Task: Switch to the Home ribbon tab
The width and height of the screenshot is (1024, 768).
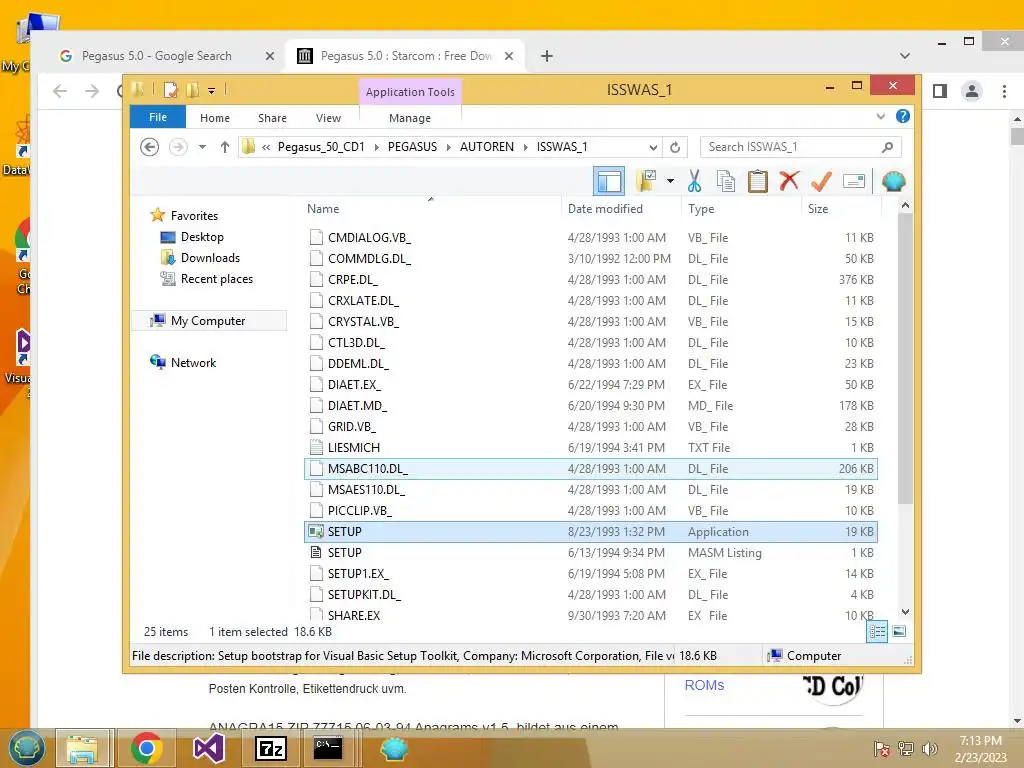Action: (215, 118)
